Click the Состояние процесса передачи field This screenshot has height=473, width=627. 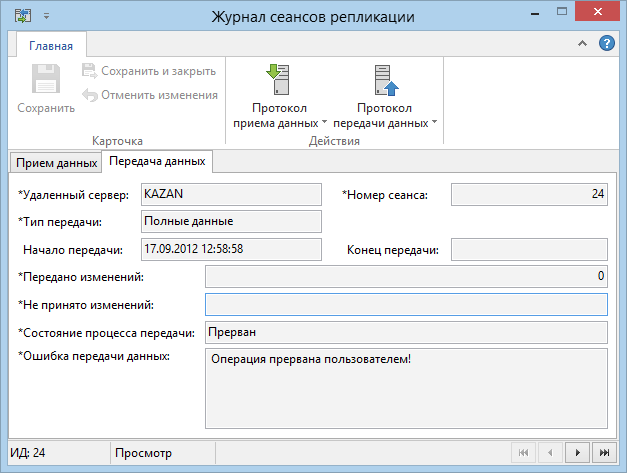406,332
